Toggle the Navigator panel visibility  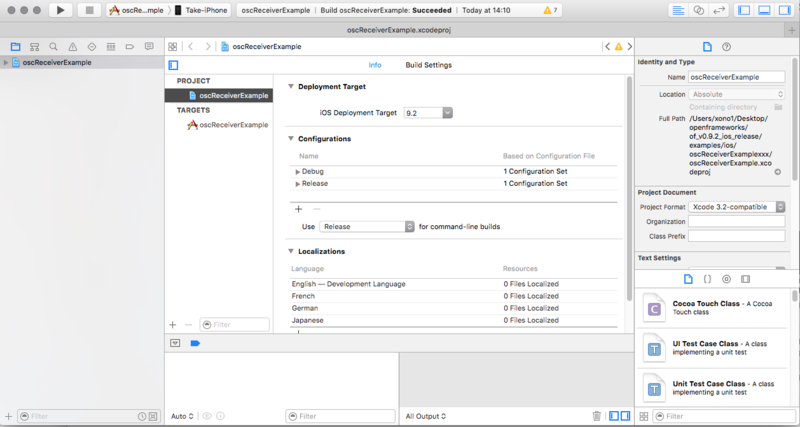coord(744,10)
